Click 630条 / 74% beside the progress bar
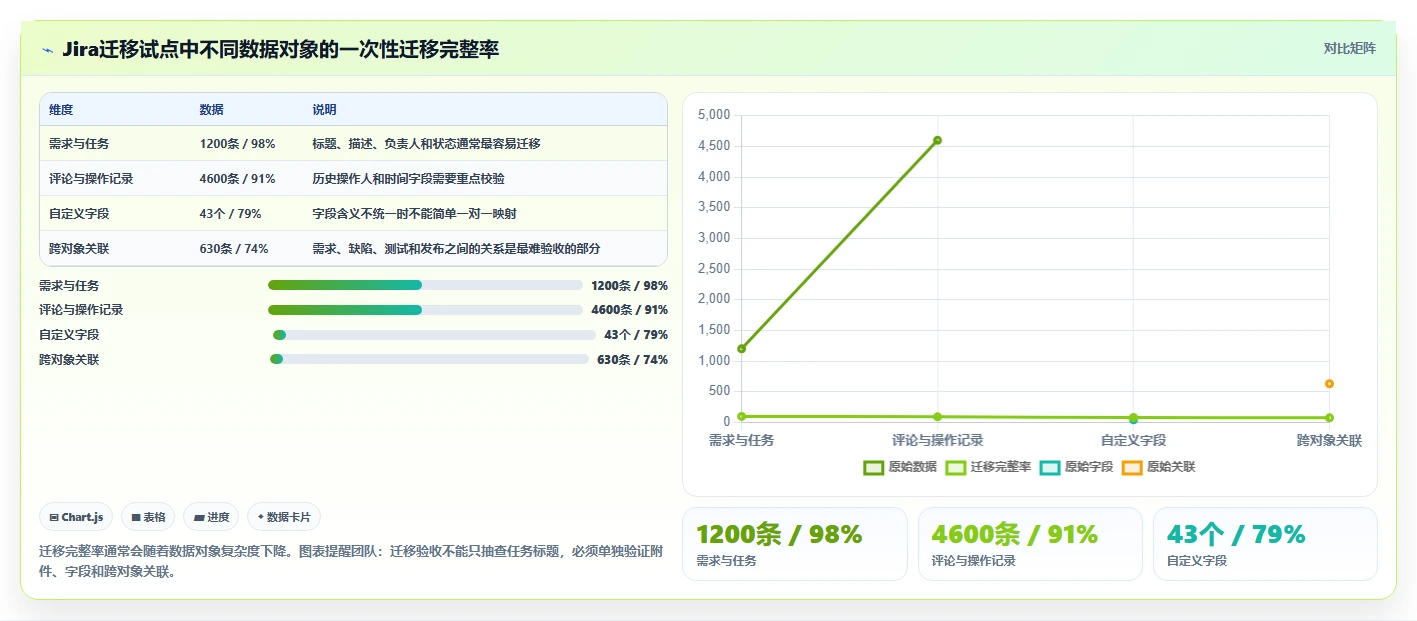The height and width of the screenshot is (621, 1417). point(632,360)
